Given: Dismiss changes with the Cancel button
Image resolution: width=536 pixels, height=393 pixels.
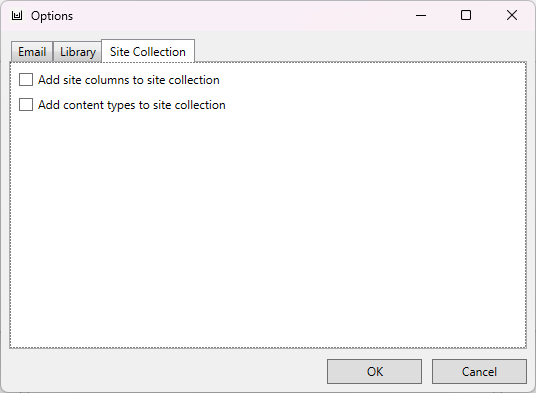Looking at the screenshot, I should point(479,371).
